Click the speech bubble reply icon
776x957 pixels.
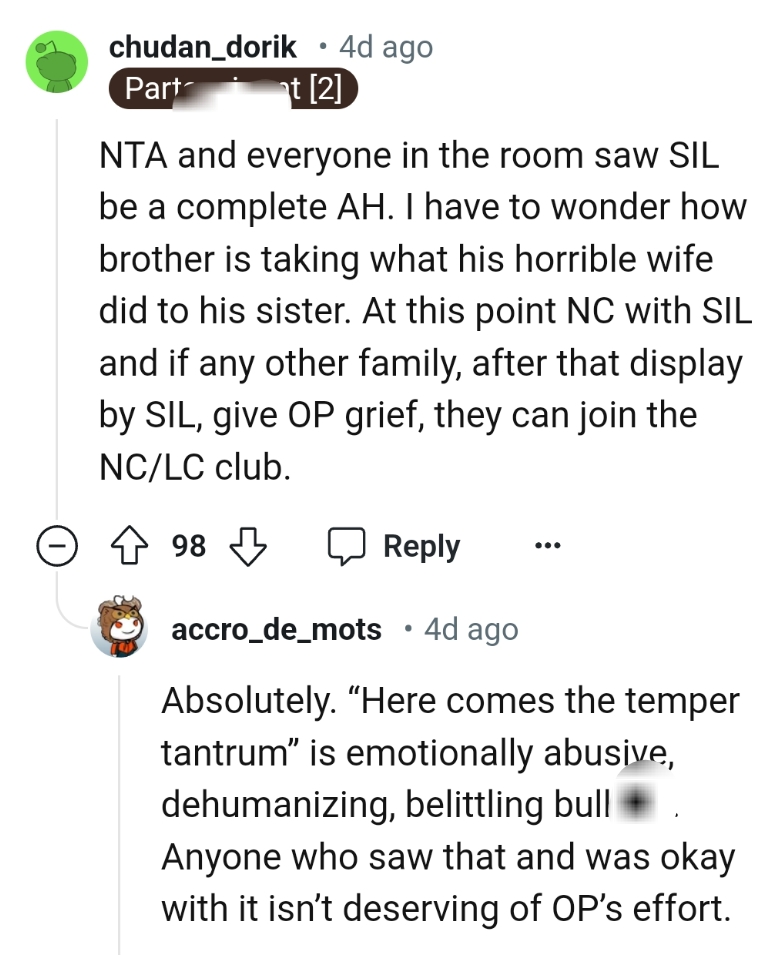[346, 546]
